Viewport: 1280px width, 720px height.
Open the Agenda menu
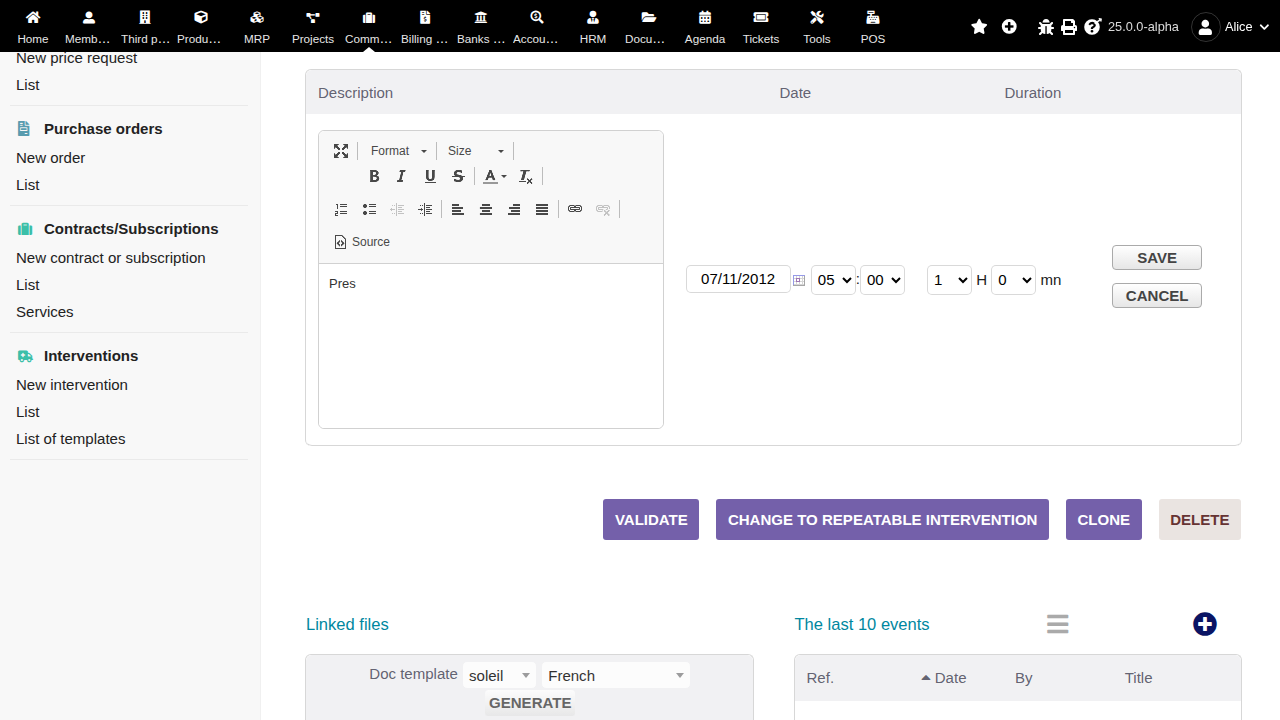(705, 27)
